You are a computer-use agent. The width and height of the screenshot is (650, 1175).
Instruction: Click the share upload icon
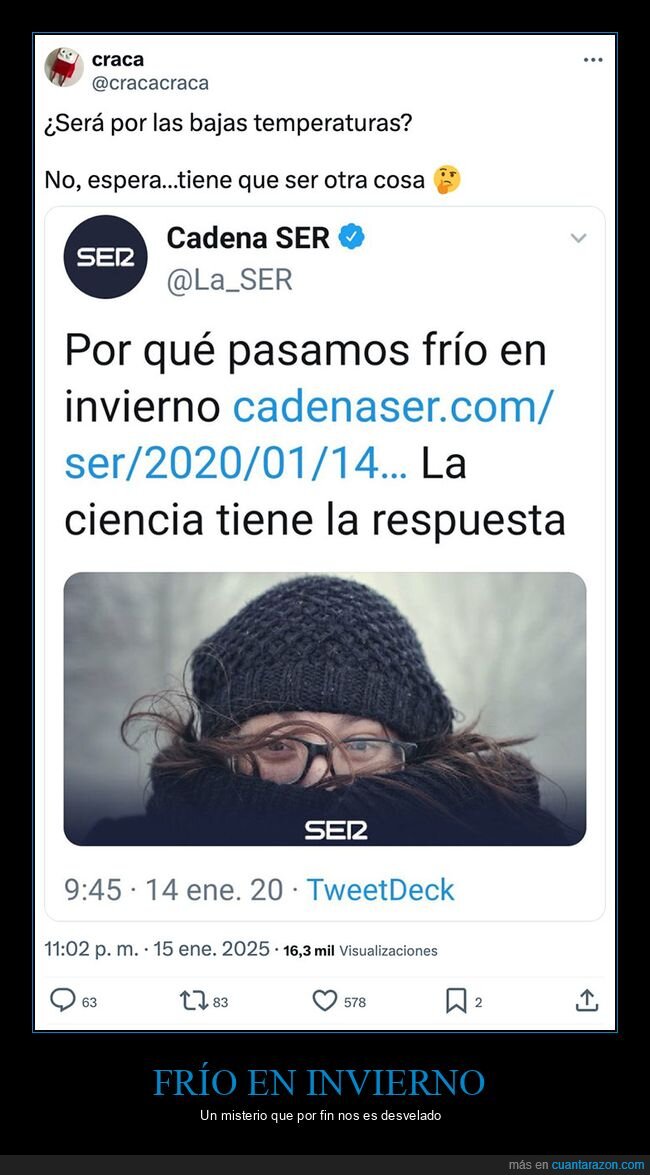point(587,1000)
